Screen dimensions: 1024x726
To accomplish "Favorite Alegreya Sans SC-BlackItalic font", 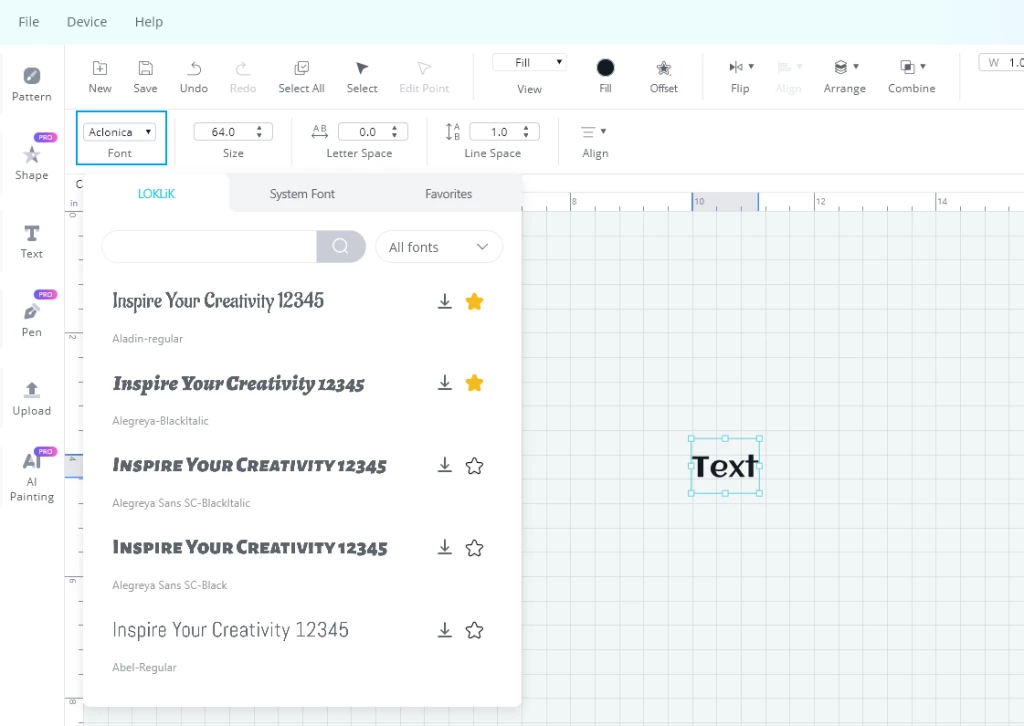I will point(474,466).
